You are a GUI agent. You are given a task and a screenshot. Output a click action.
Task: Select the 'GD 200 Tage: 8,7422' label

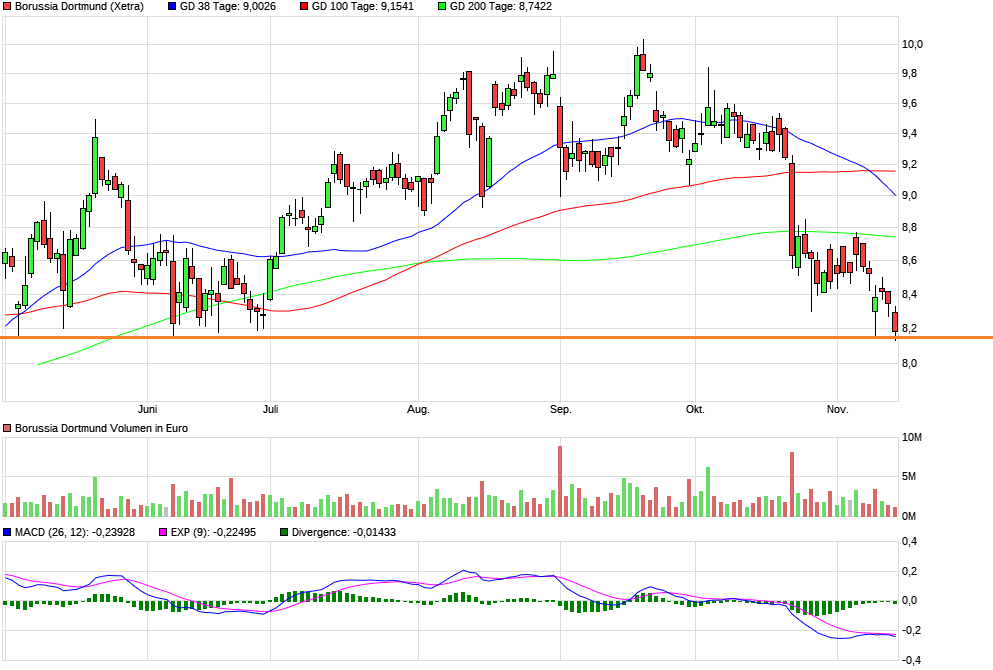pos(500,6)
